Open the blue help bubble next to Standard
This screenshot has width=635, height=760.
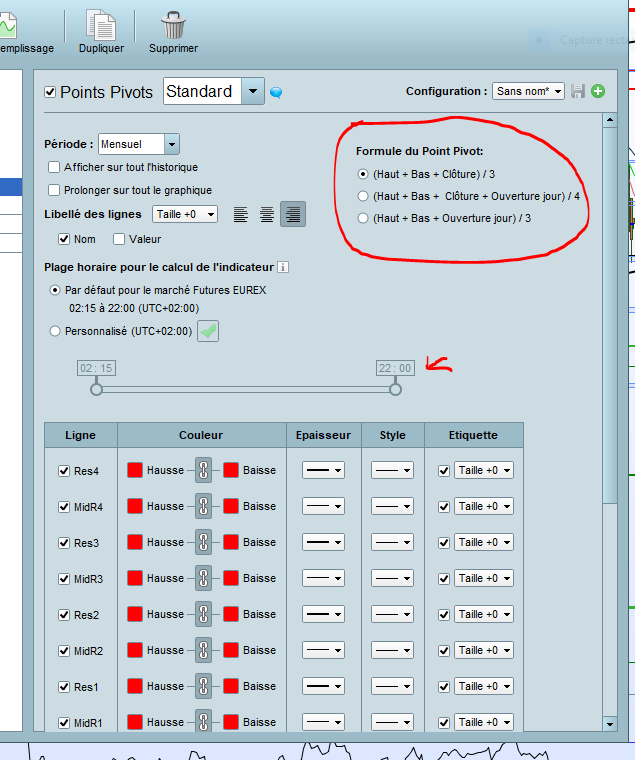click(x=276, y=92)
